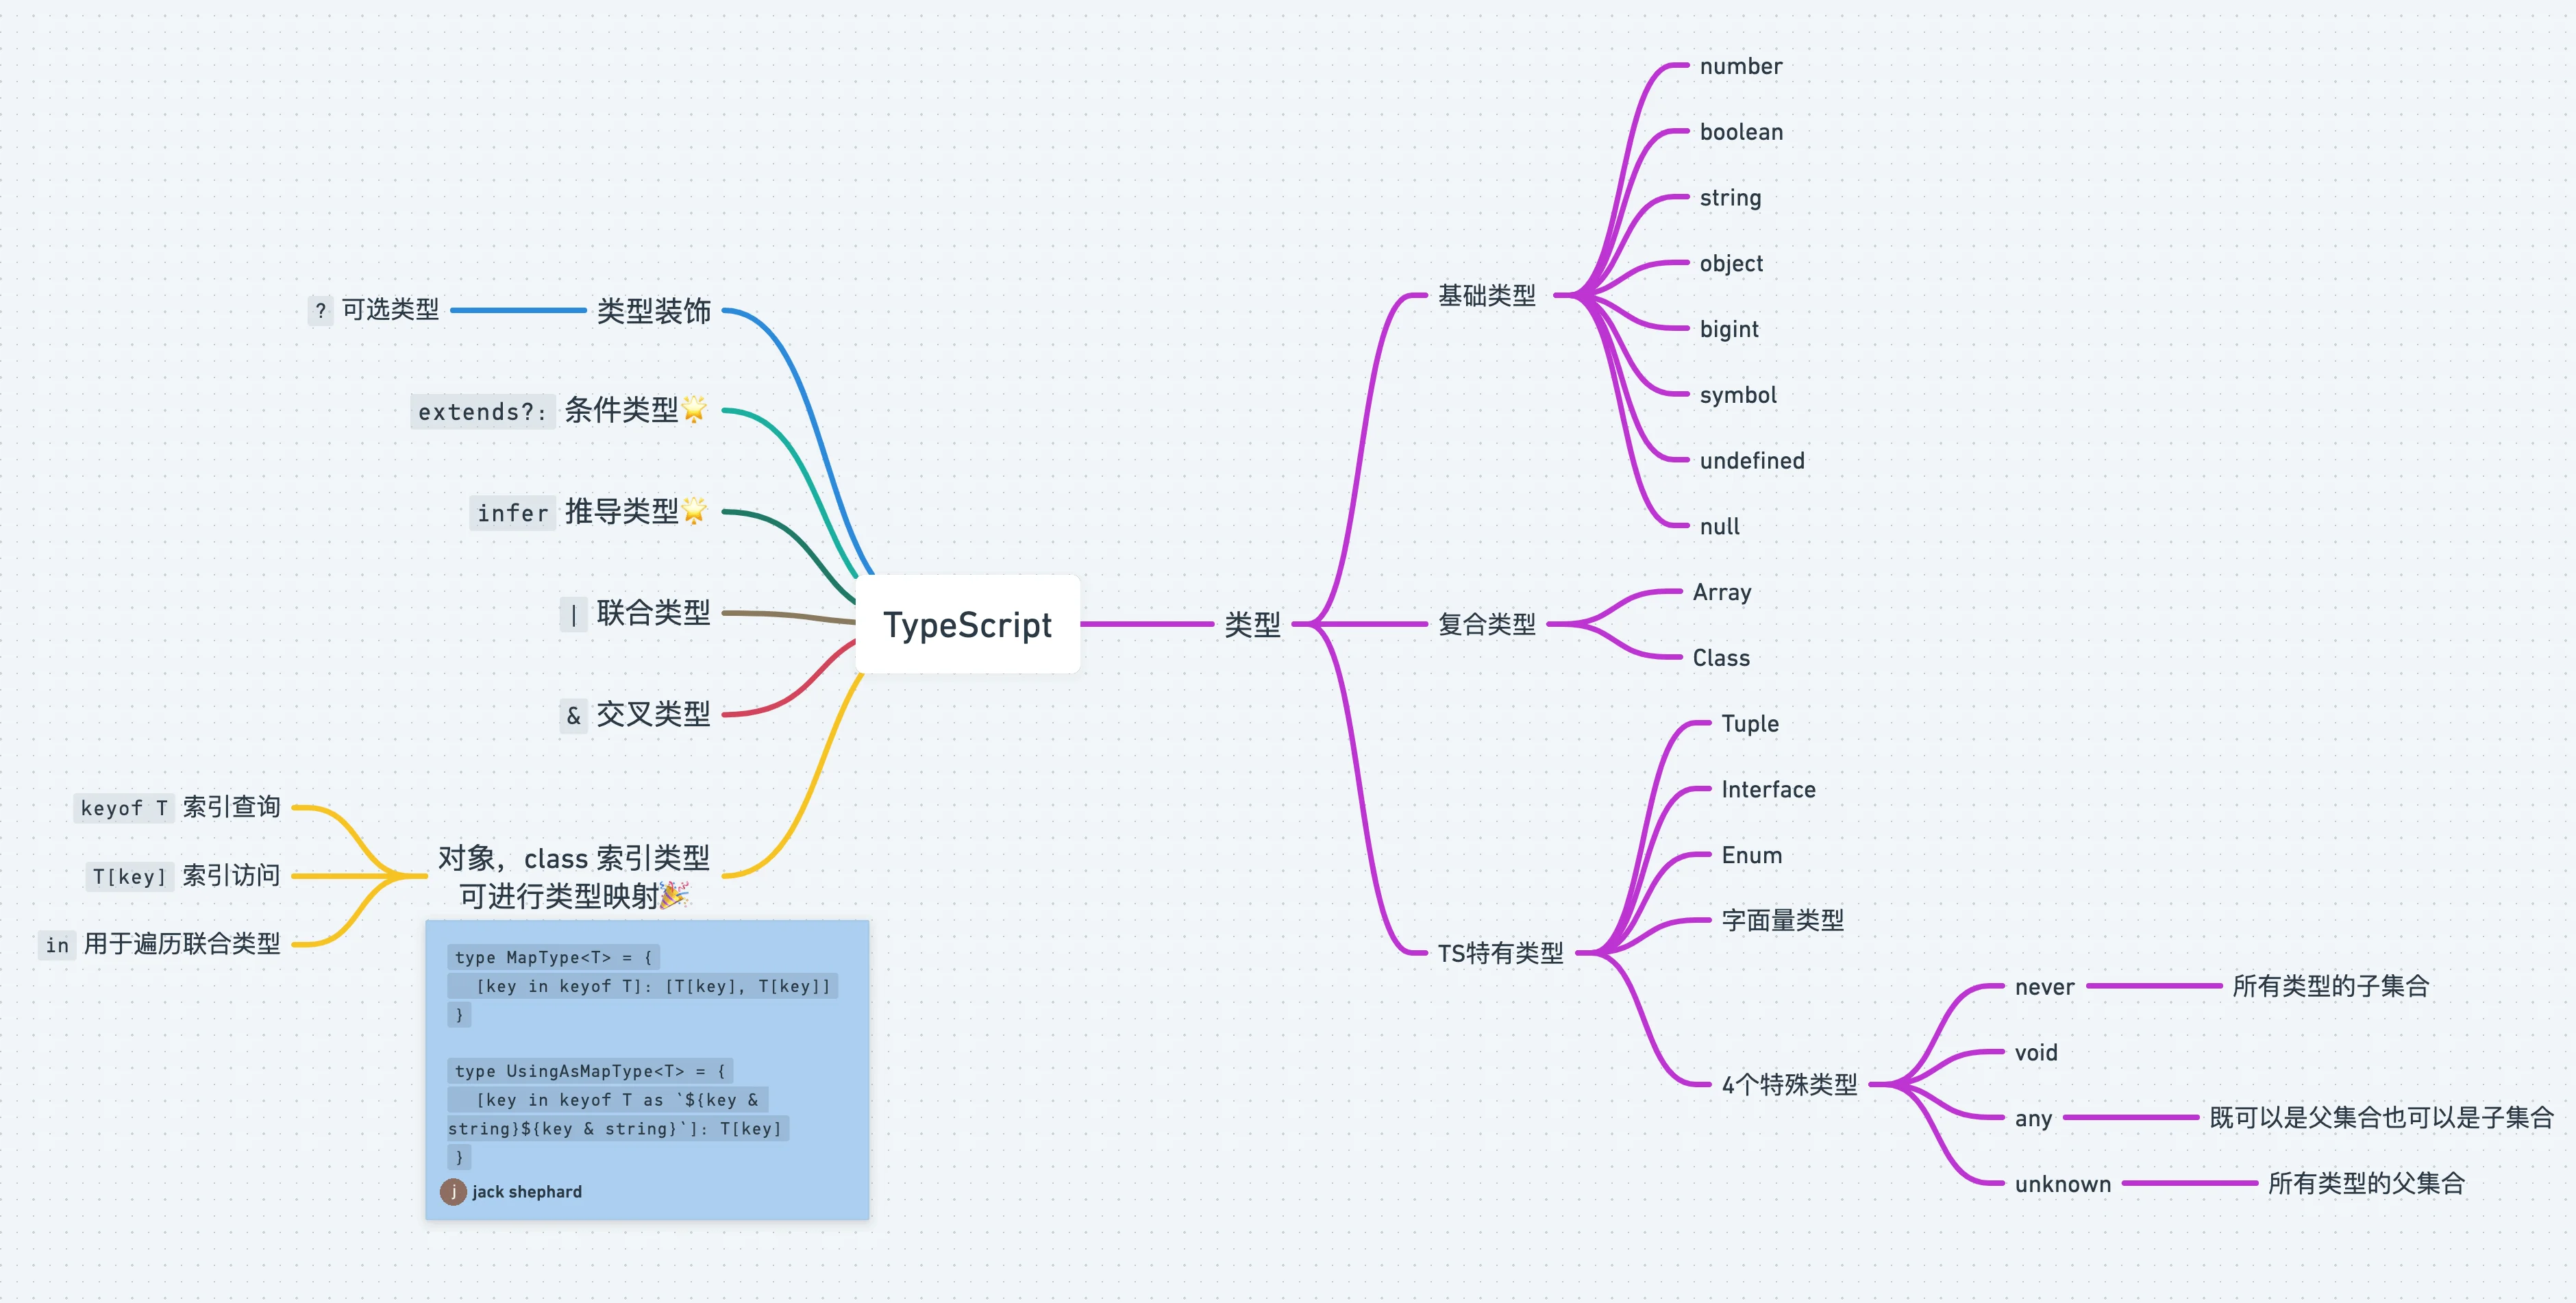Click jack shephard avatar icon
Screen dimensions: 2576x1303
click(453, 1192)
